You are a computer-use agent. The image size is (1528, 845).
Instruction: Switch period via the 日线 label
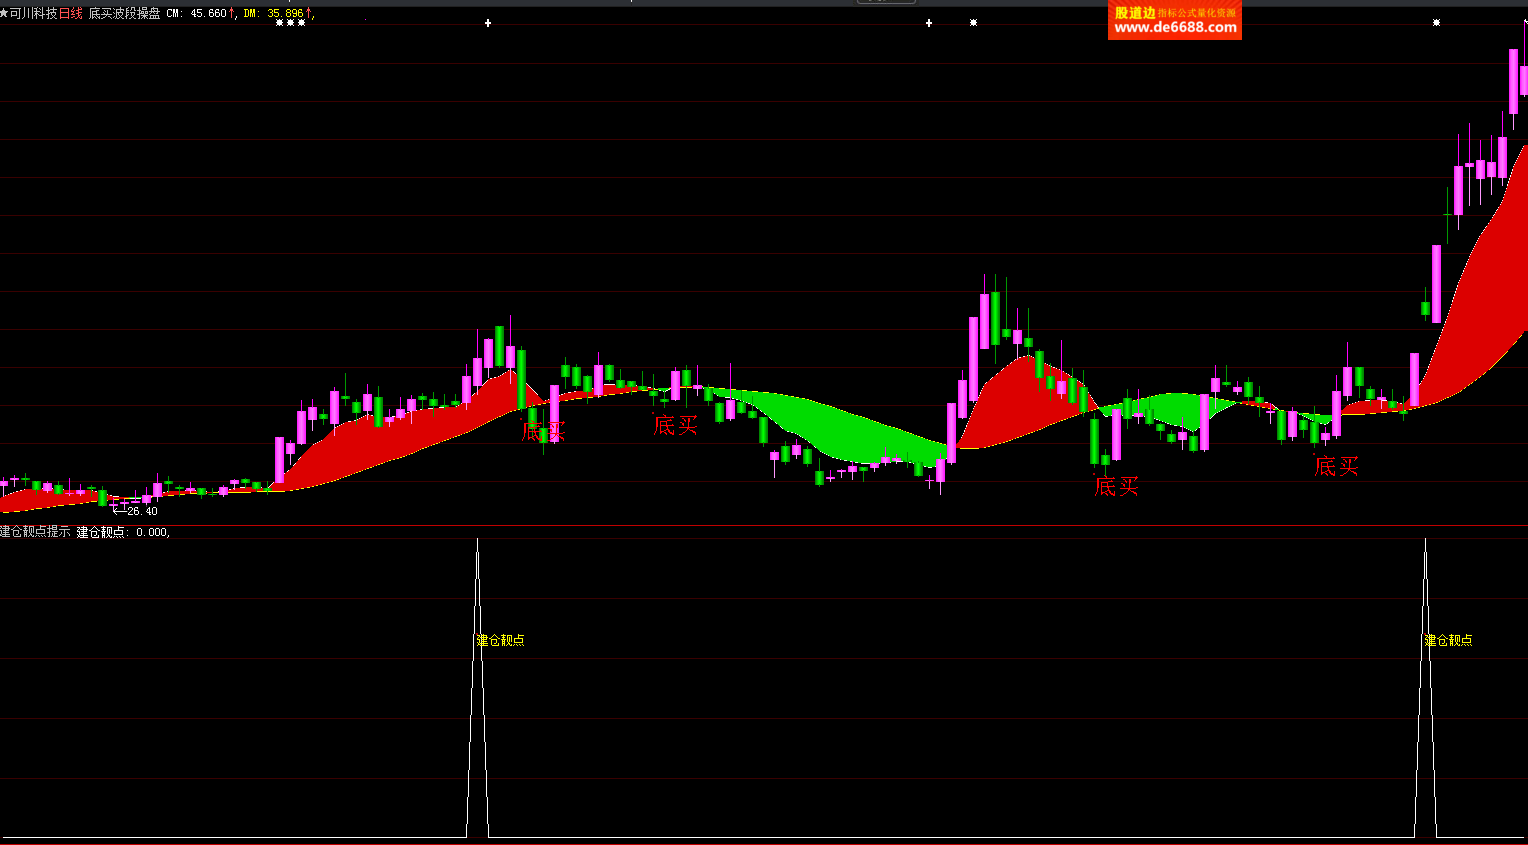(71, 13)
